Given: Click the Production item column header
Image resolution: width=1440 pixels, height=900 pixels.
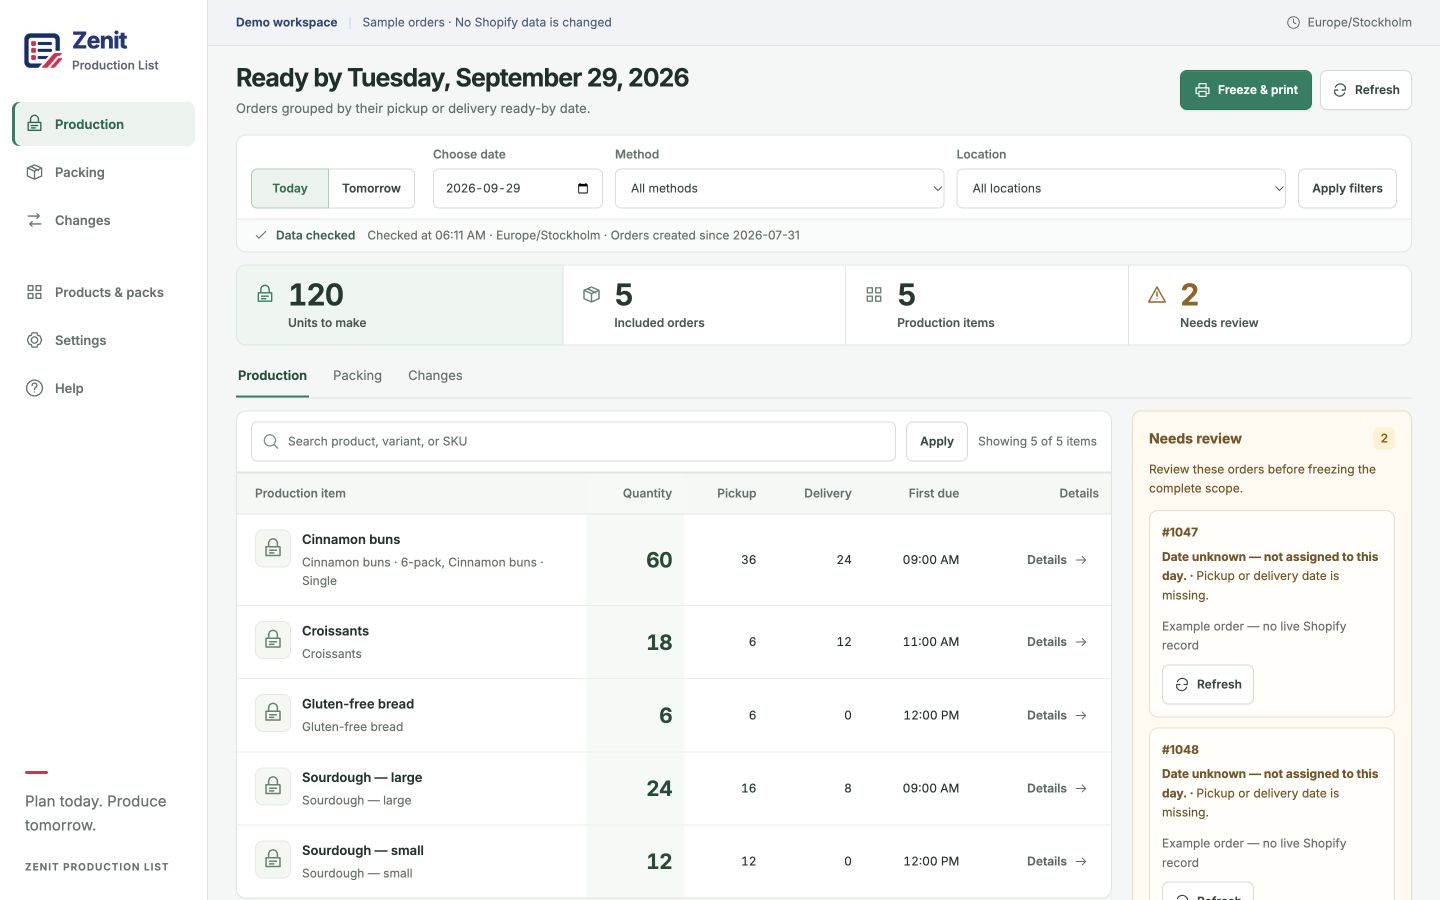Looking at the screenshot, I should pyautogui.click(x=300, y=493).
